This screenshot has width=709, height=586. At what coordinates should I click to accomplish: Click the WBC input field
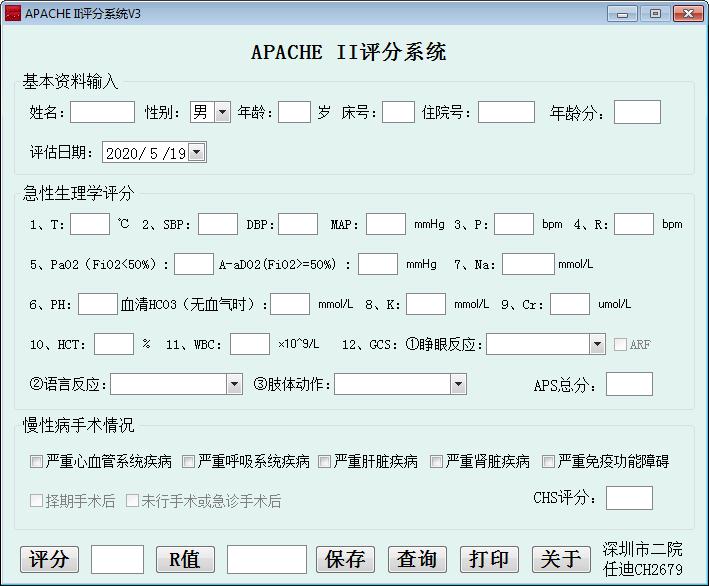[x=250, y=344]
